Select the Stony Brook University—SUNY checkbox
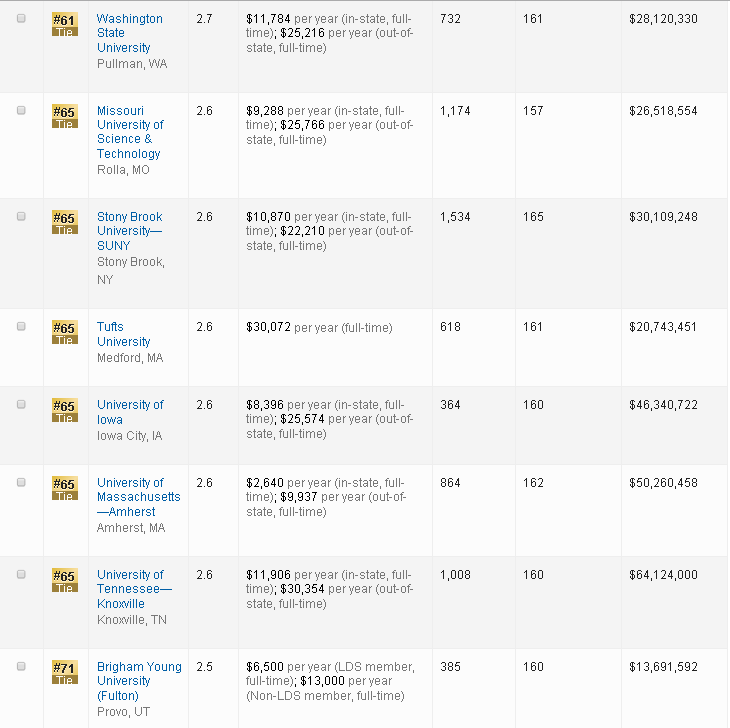 [x=21, y=217]
